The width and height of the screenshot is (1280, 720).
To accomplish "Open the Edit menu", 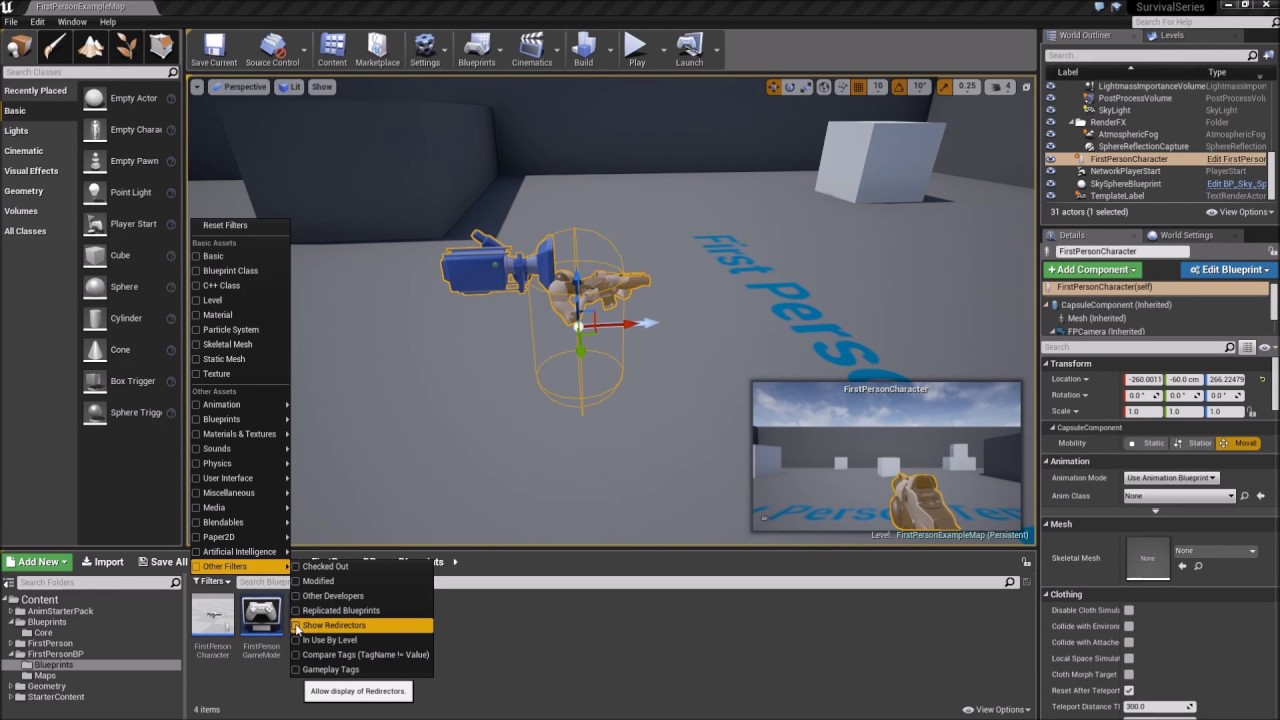I will pyautogui.click(x=37, y=22).
